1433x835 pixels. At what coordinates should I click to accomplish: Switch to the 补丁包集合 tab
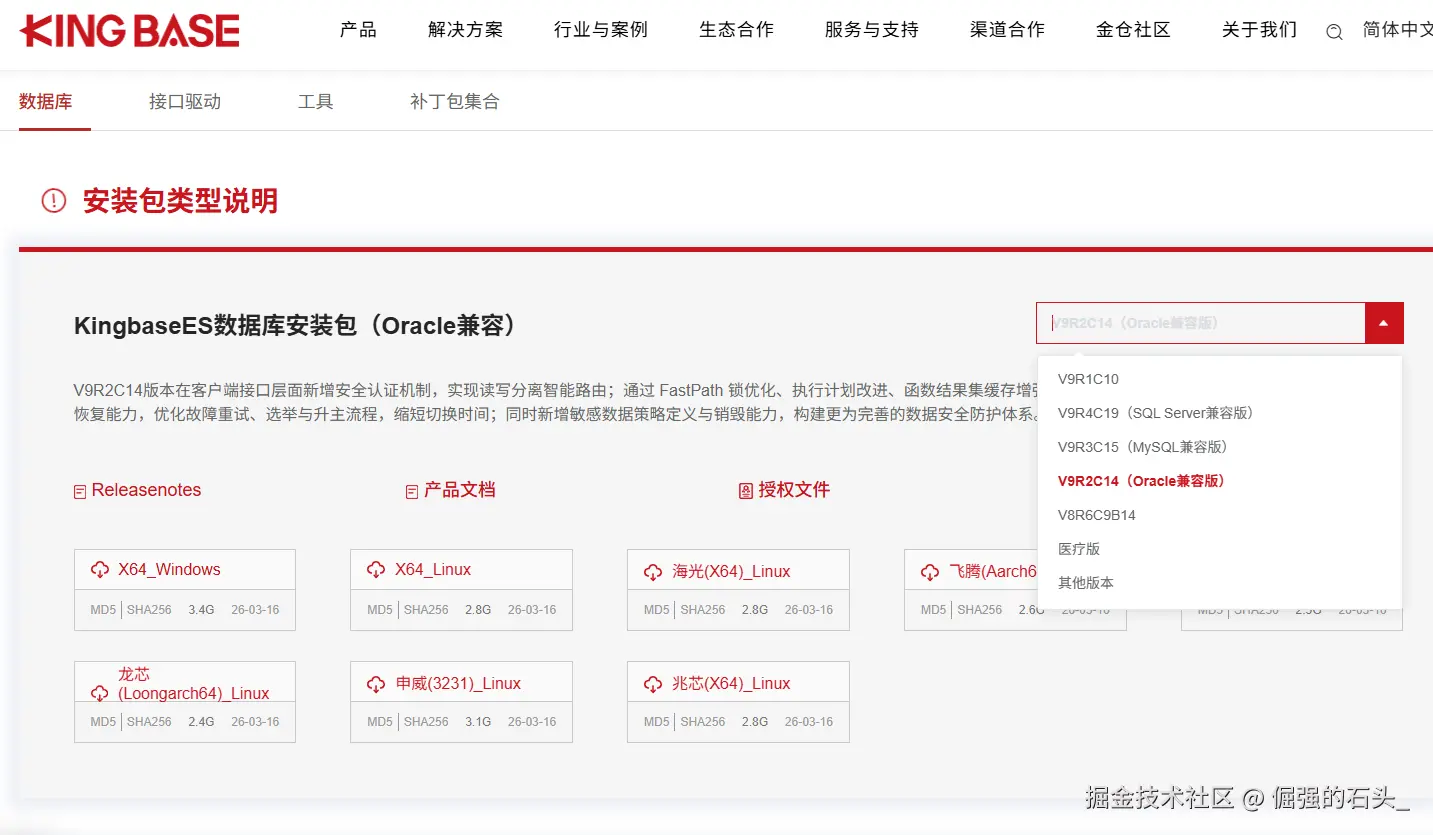click(x=455, y=101)
